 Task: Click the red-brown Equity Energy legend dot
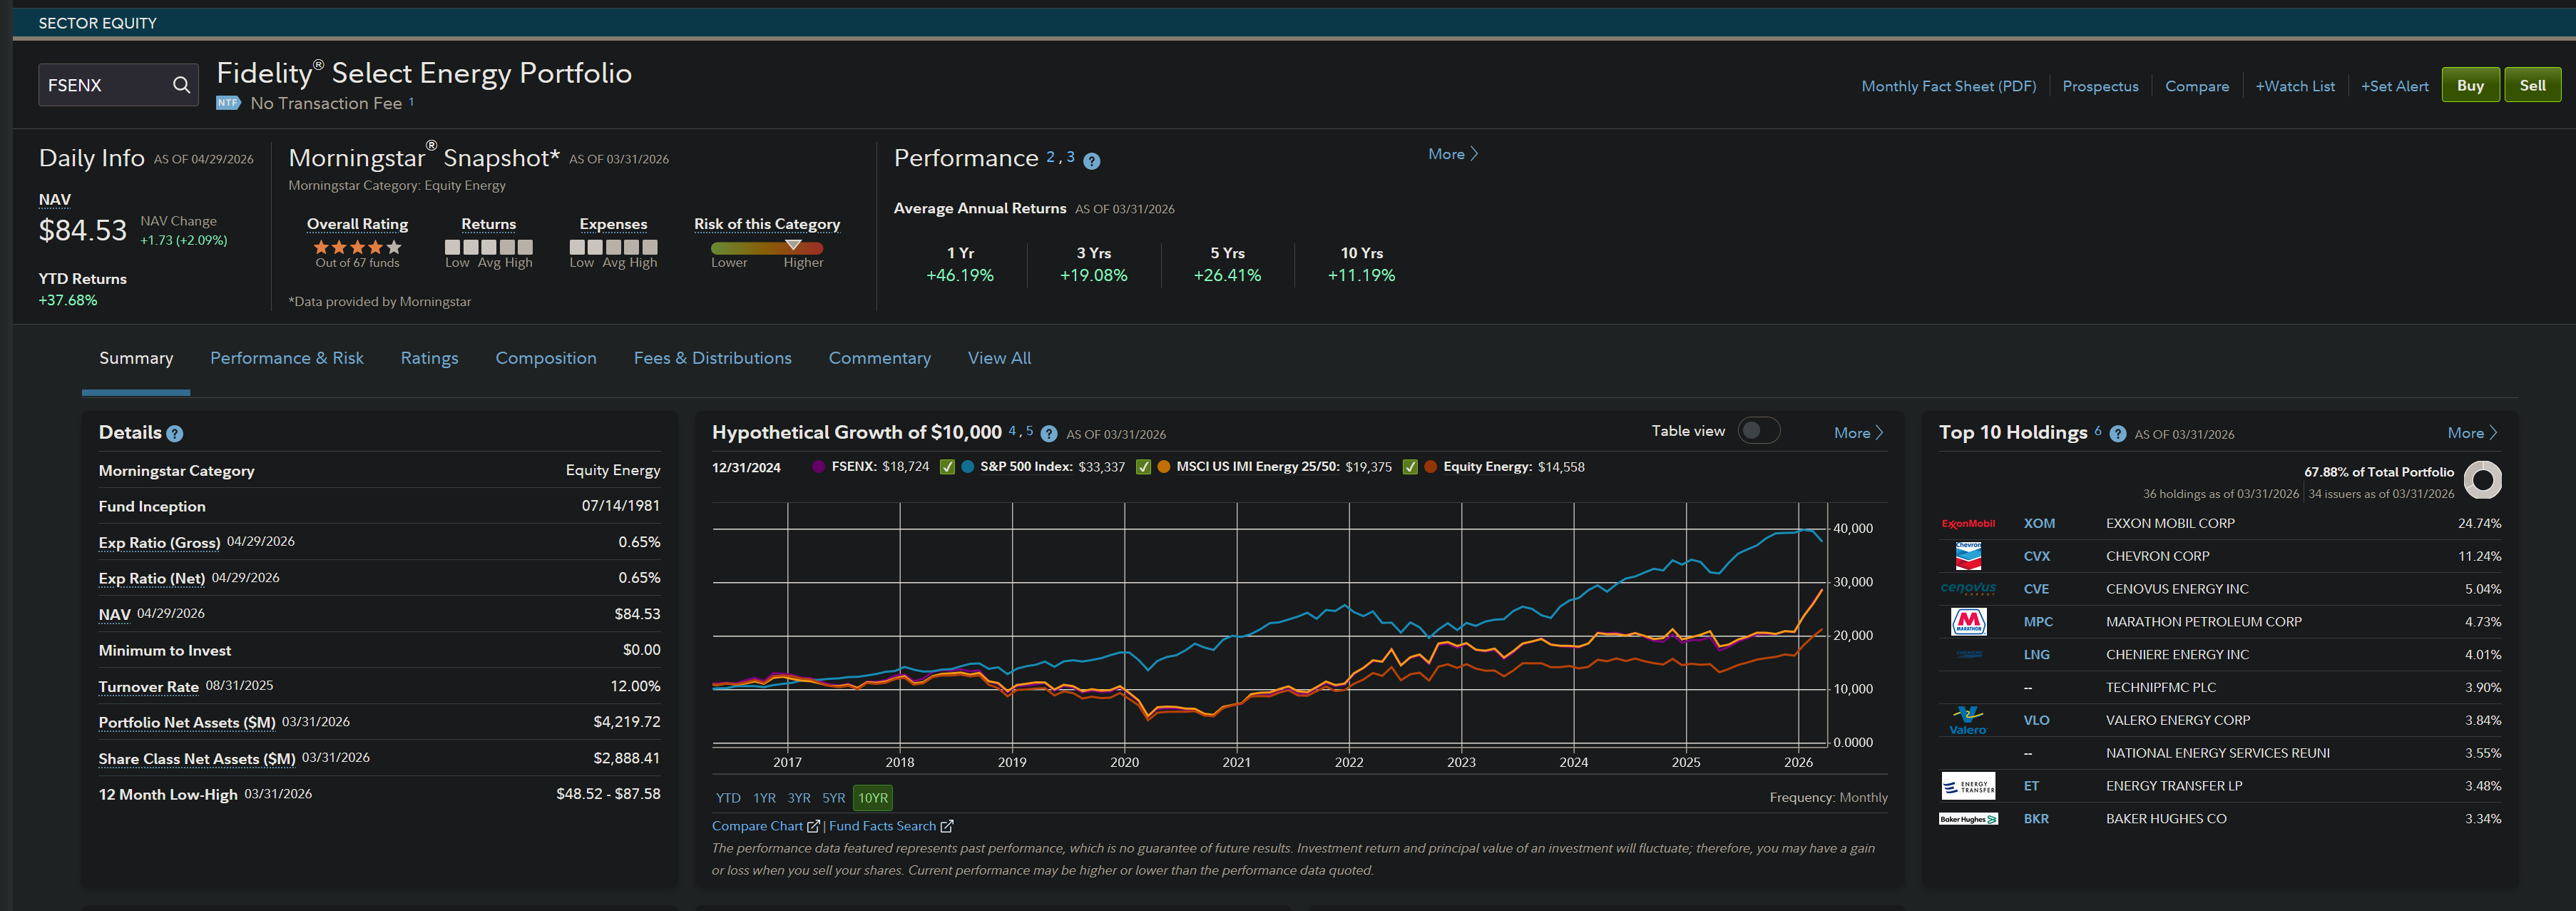tap(1431, 467)
